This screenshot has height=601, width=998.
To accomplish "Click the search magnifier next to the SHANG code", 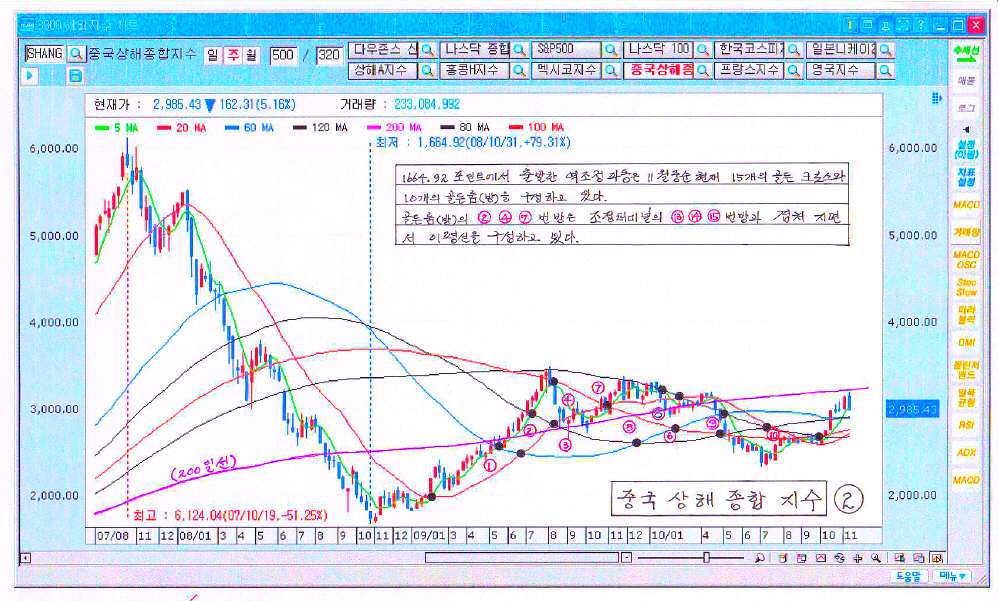I will tap(76, 52).
